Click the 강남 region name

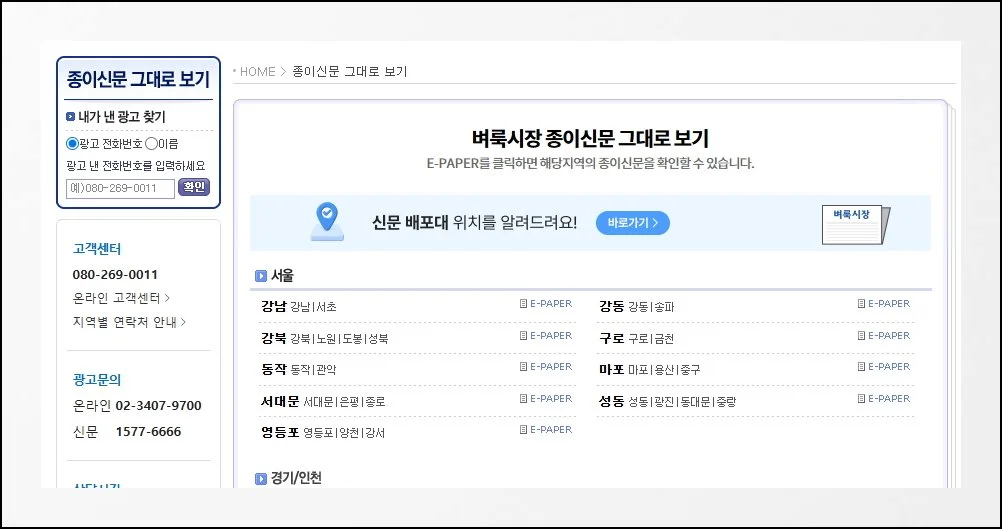(x=274, y=306)
